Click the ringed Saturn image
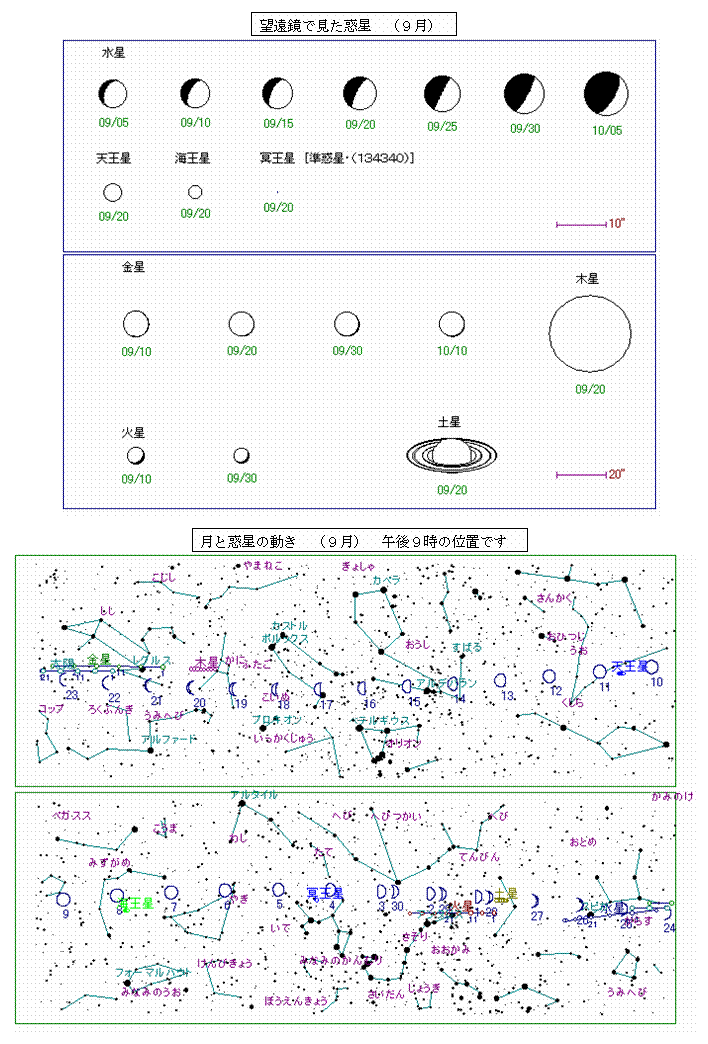 pyautogui.click(x=452, y=455)
